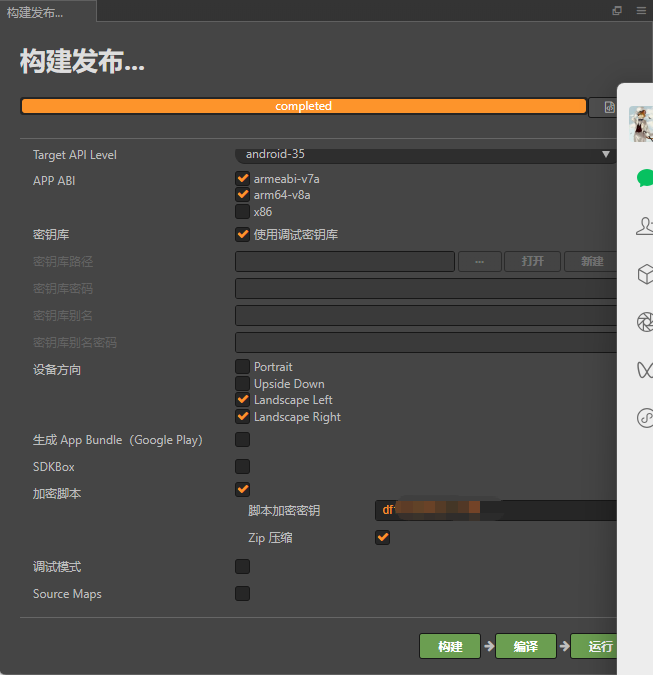
Task: Click the Source Maps label
Action: click(67, 594)
